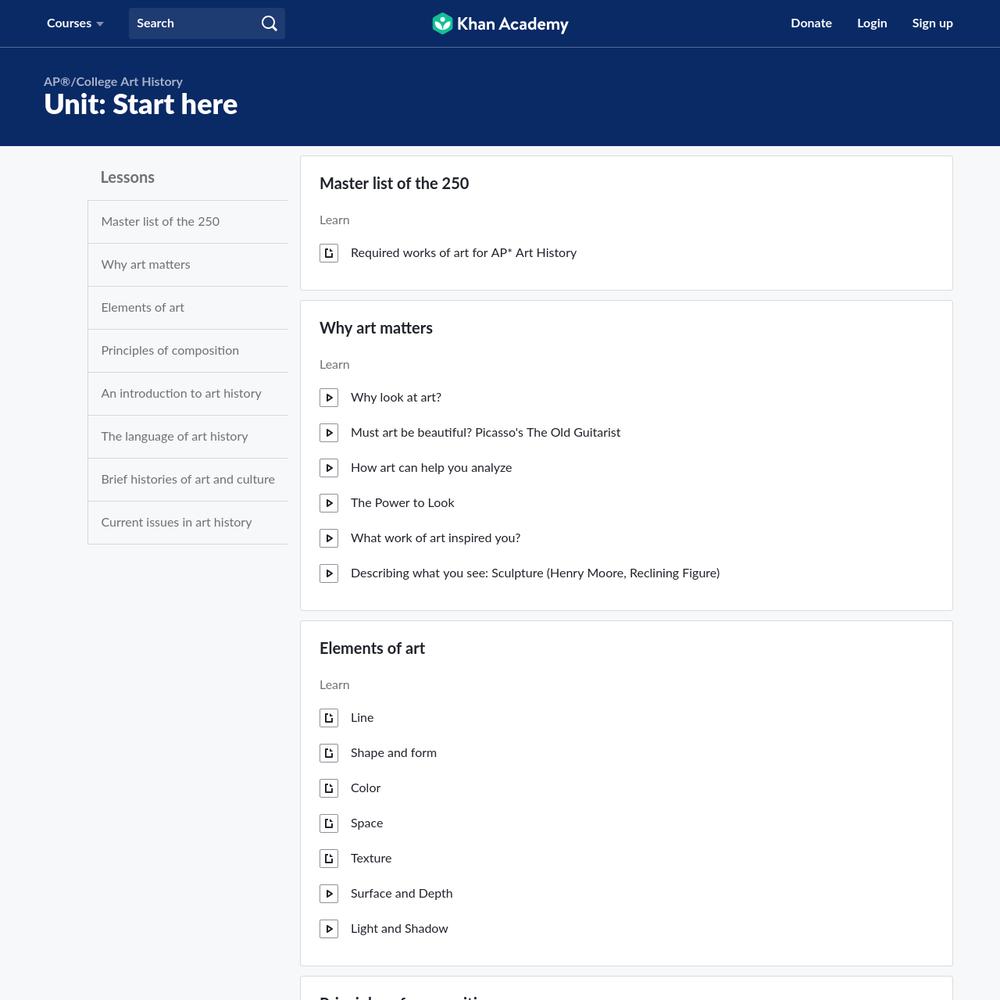The image size is (1000, 1000).
Task: Select Principles of composition in Lessons sidebar
Action: [170, 351]
